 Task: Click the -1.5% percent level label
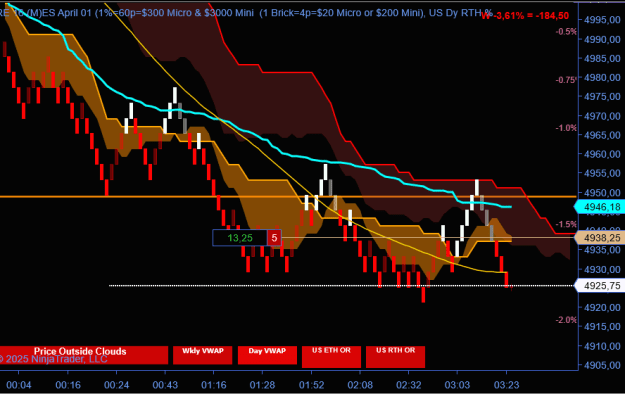[x=566, y=224]
